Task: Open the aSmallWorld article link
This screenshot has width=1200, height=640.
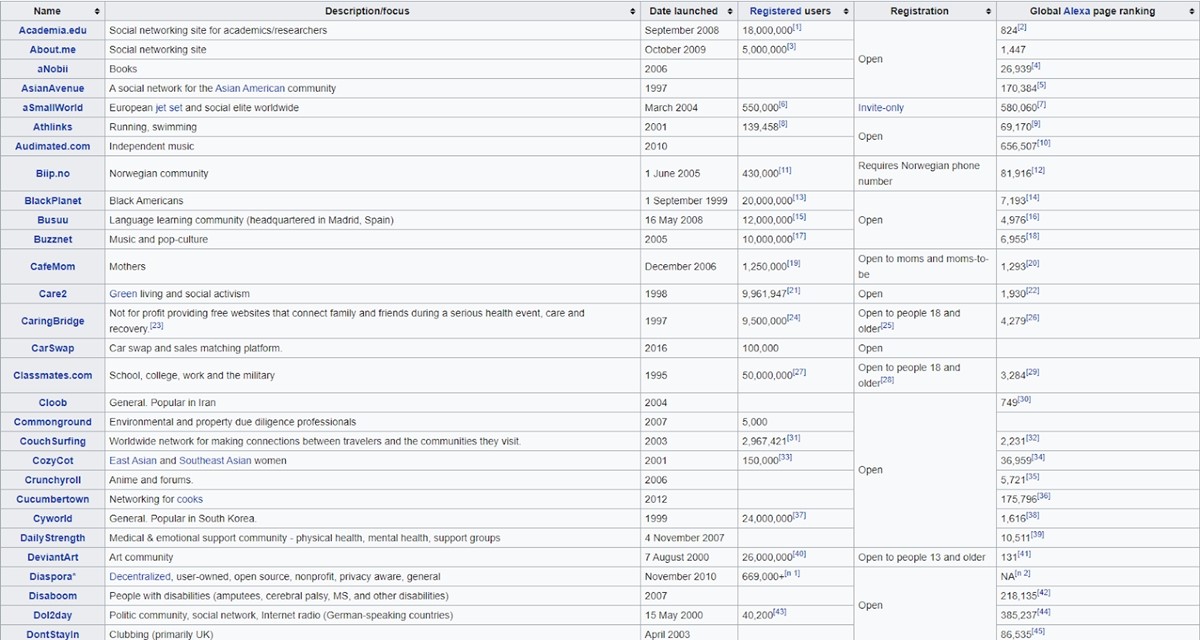Action: (52, 107)
